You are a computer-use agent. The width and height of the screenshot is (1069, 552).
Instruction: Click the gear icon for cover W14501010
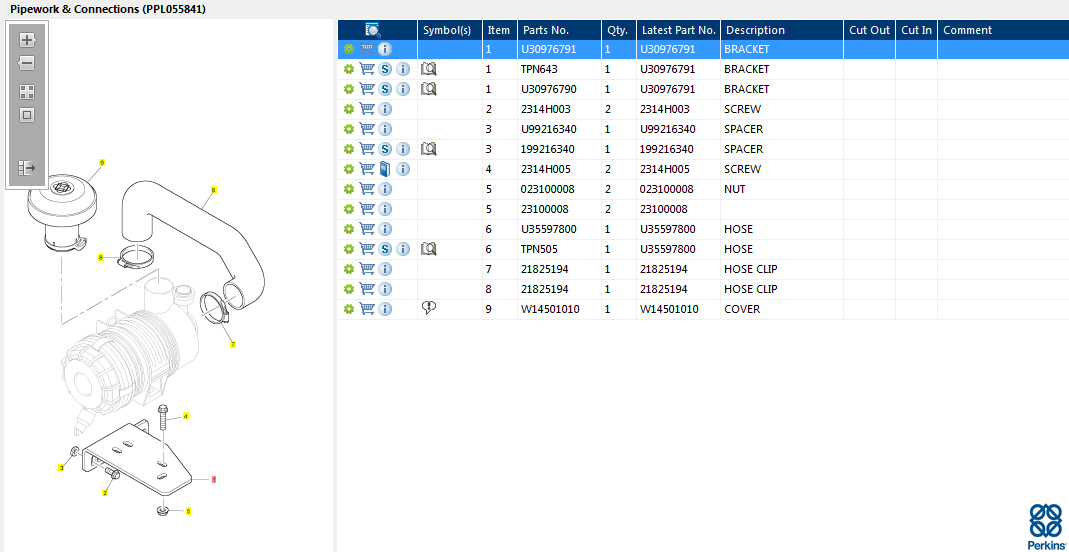tap(349, 309)
